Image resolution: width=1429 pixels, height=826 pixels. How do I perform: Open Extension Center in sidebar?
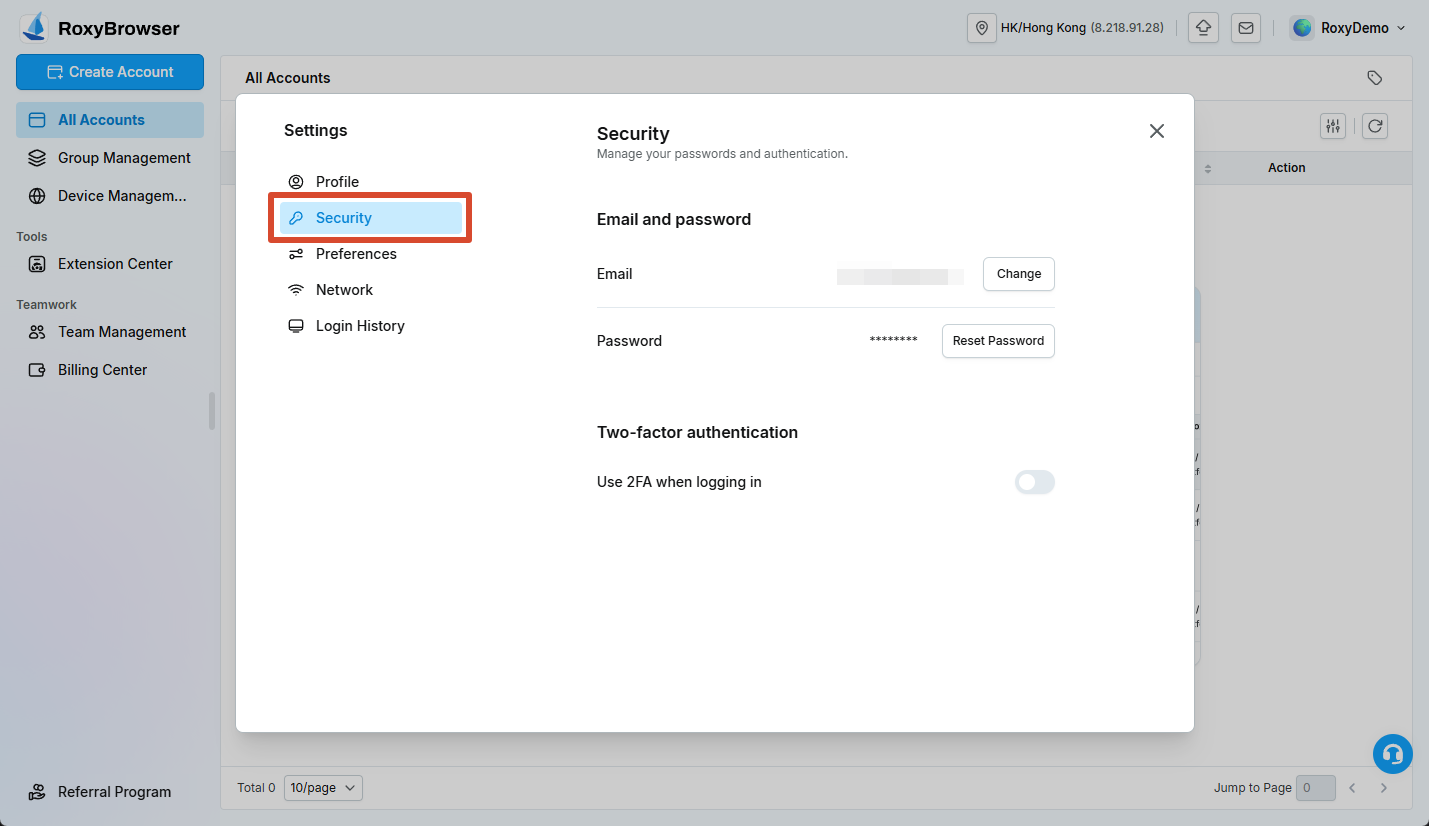point(110,264)
